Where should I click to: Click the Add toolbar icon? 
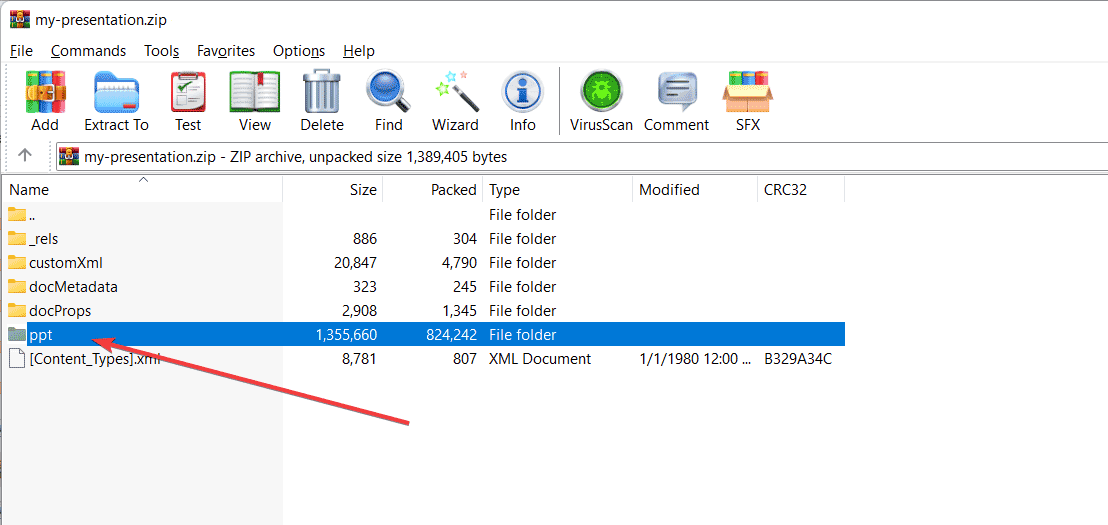(45, 93)
